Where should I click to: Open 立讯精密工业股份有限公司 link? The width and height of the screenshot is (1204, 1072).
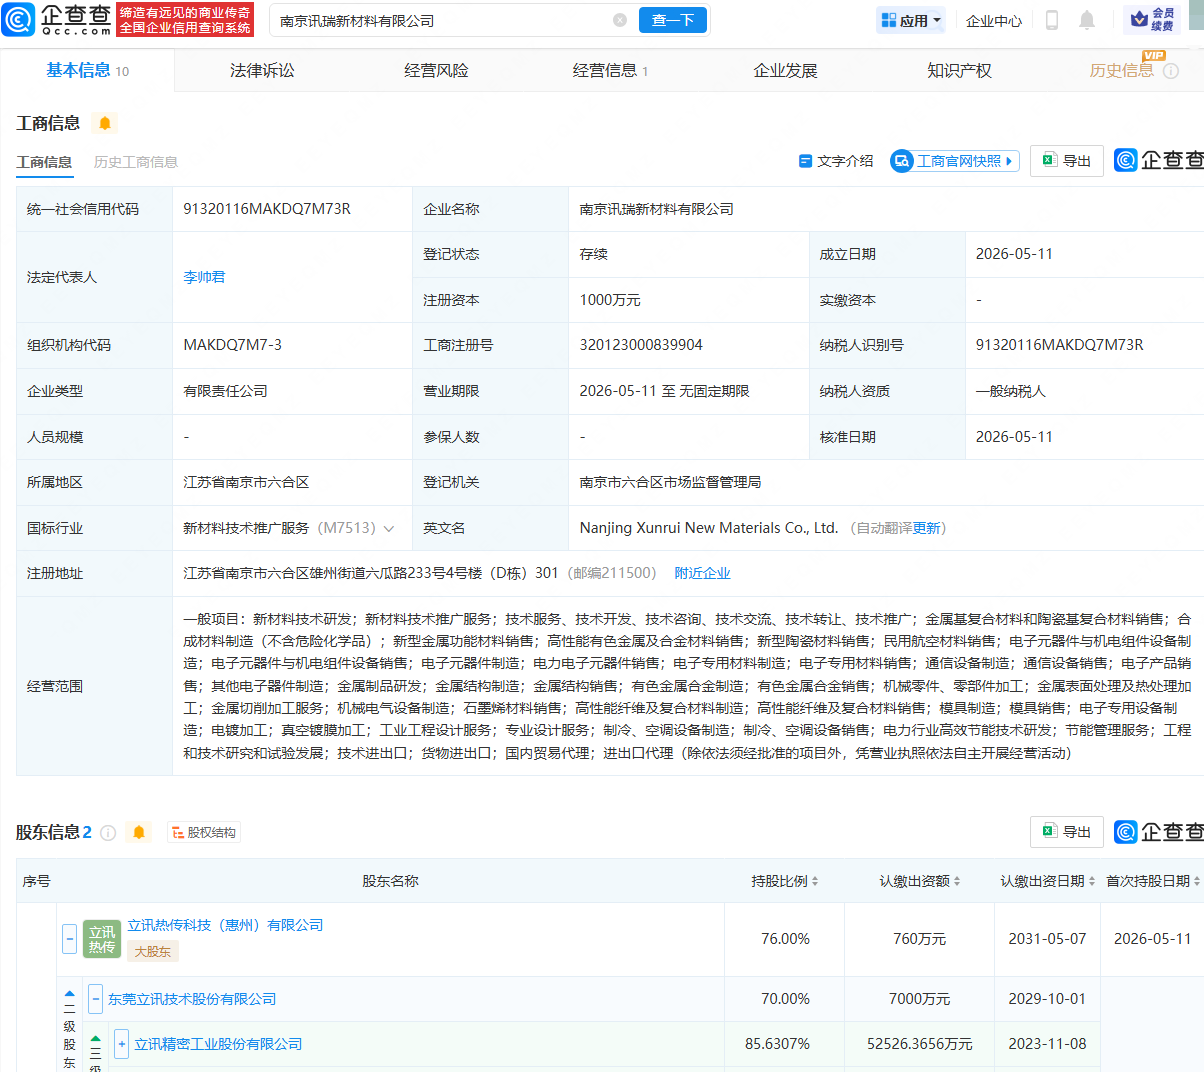pyautogui.click(x=218, y=1044)
